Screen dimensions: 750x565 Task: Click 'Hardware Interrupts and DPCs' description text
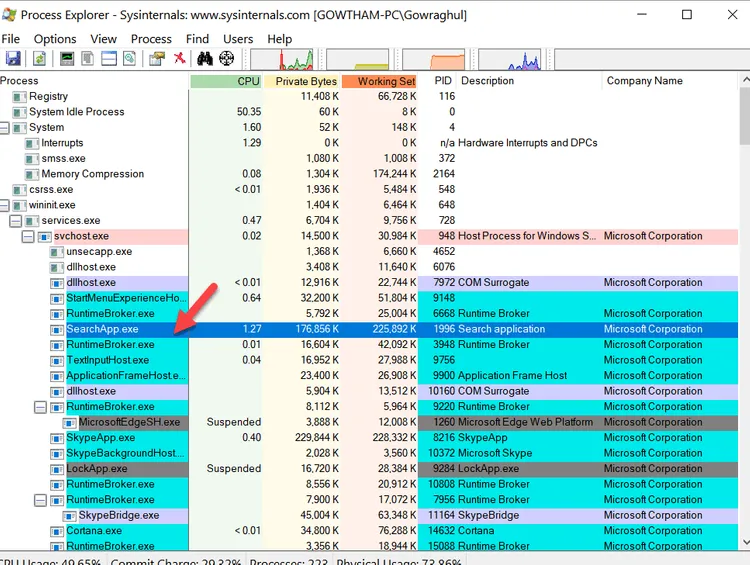[x=528, y=143]
